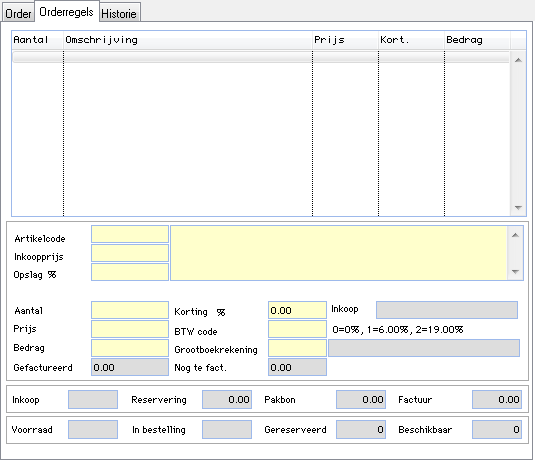Open the Historie tab
This screenshot has height=461, width=535.
(x=119, y=14)
